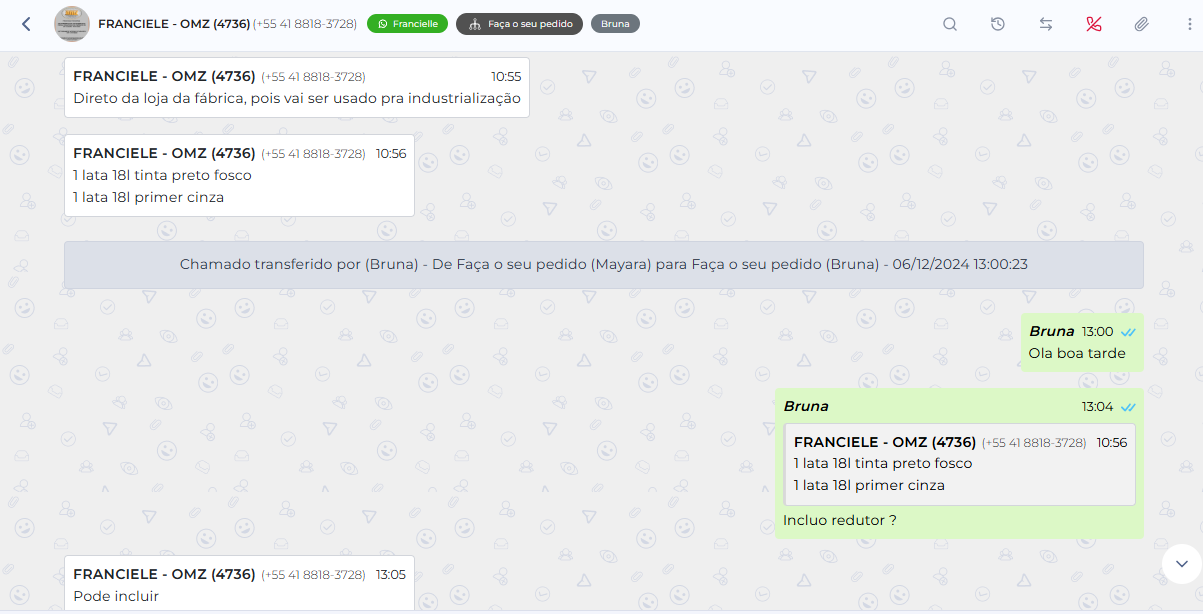Image resolution: width=1203 pixels, height=614 pixels.
Task: Click the green Francielle WhatsApp tag
Action: [x=407, y=24]
